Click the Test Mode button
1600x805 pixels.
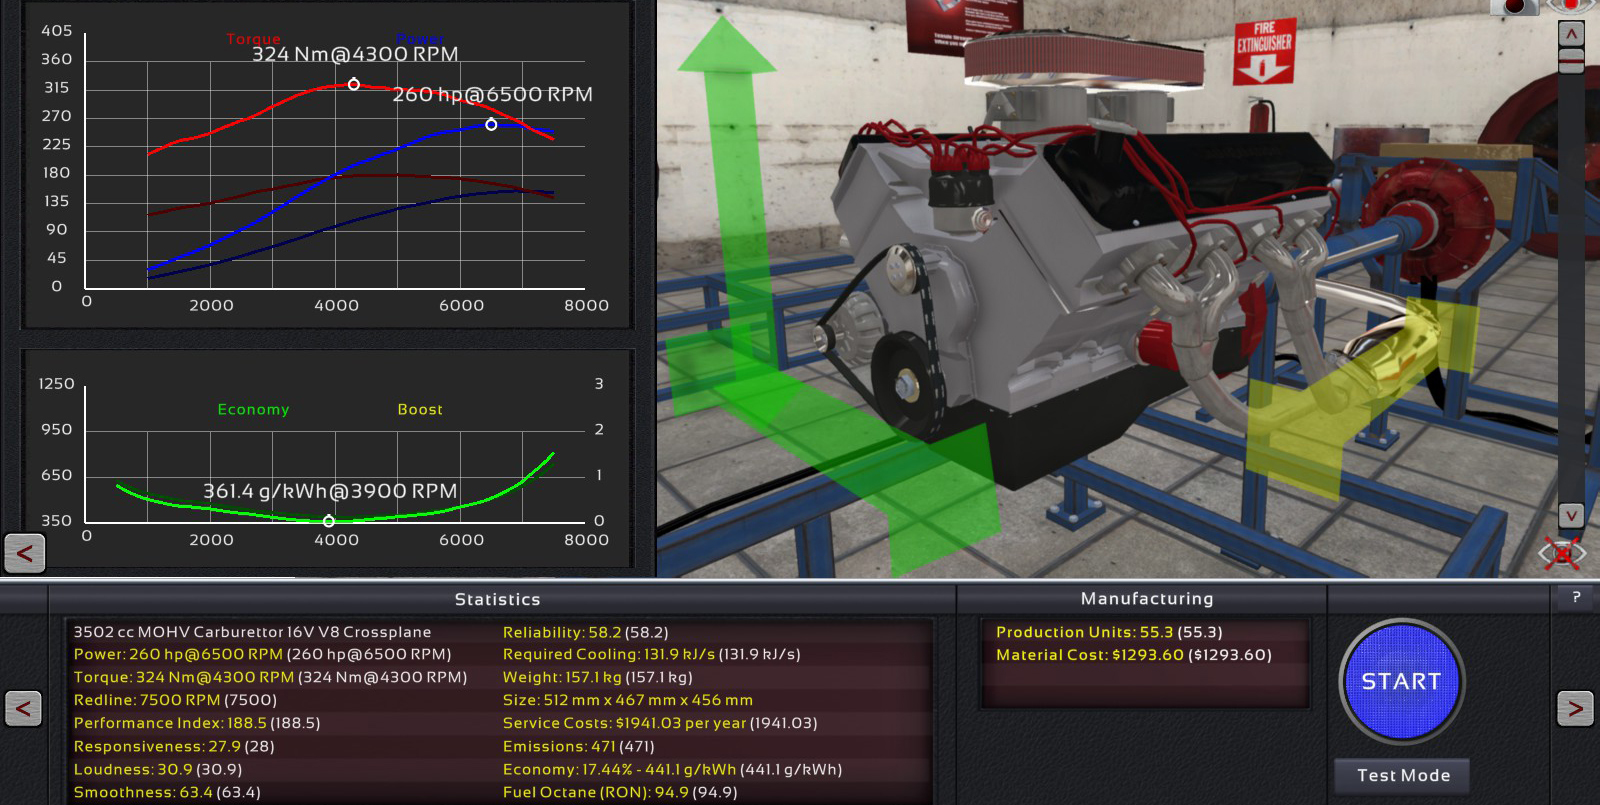tap(1403, 775)
